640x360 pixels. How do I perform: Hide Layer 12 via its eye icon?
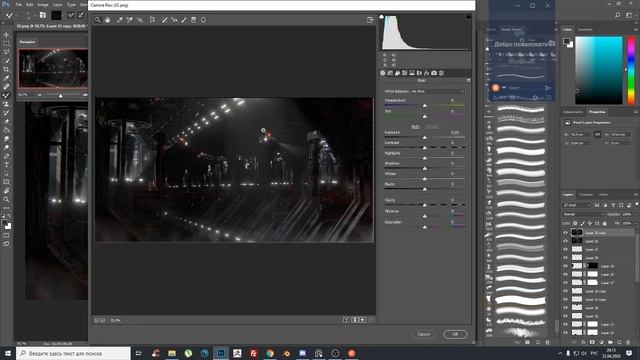[565, 333]
